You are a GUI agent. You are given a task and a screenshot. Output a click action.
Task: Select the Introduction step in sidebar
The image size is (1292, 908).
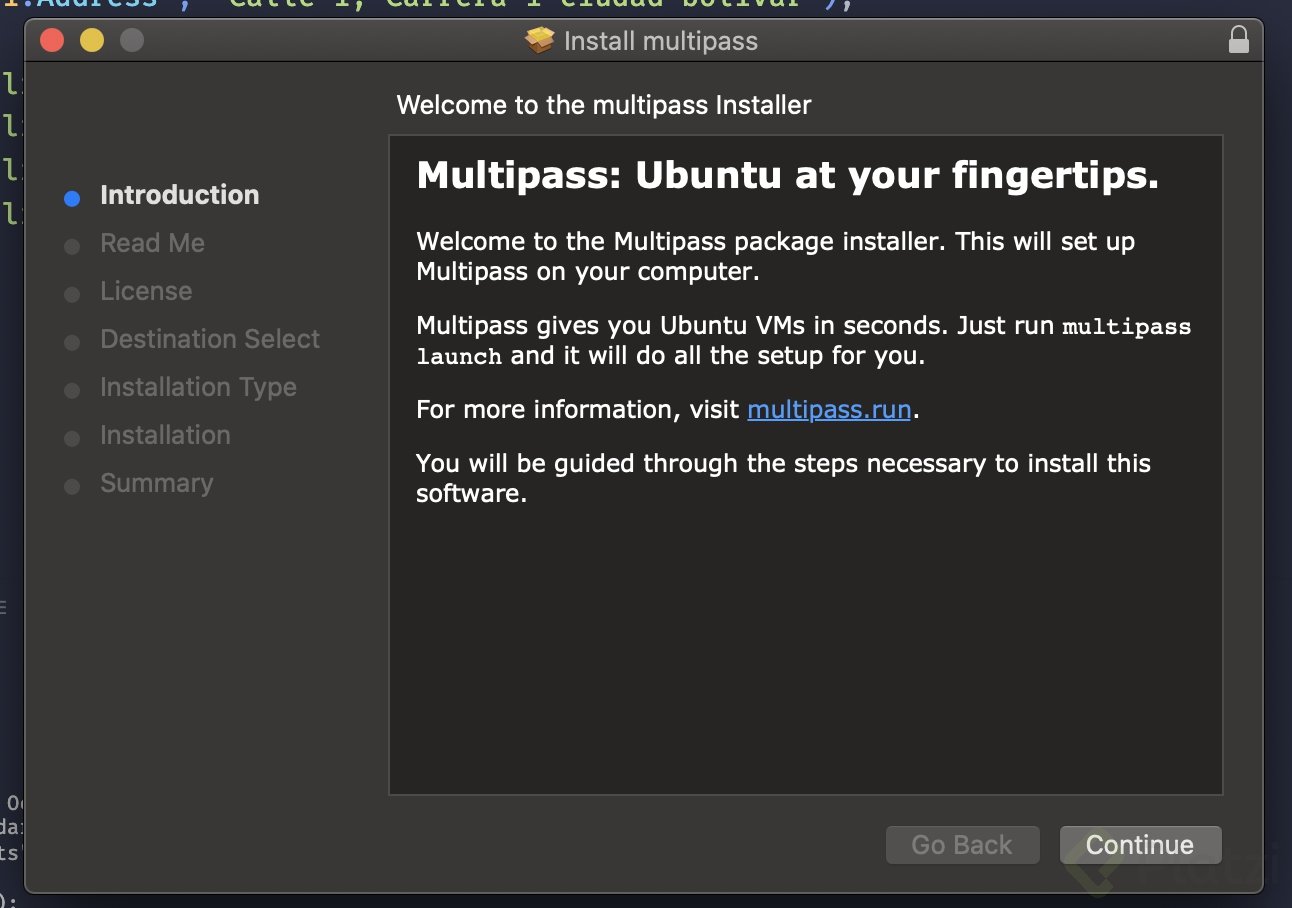[x=180, y=195]
